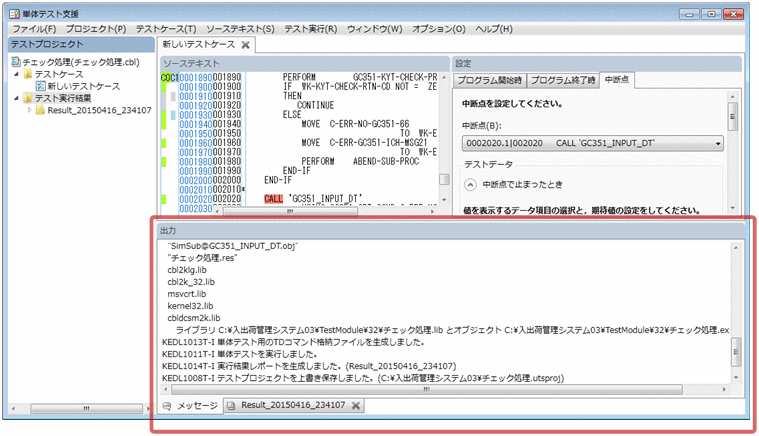Screen dimensions: 759x436
Task: Click line number 0001890 in source text
Action: coord(196,77)
